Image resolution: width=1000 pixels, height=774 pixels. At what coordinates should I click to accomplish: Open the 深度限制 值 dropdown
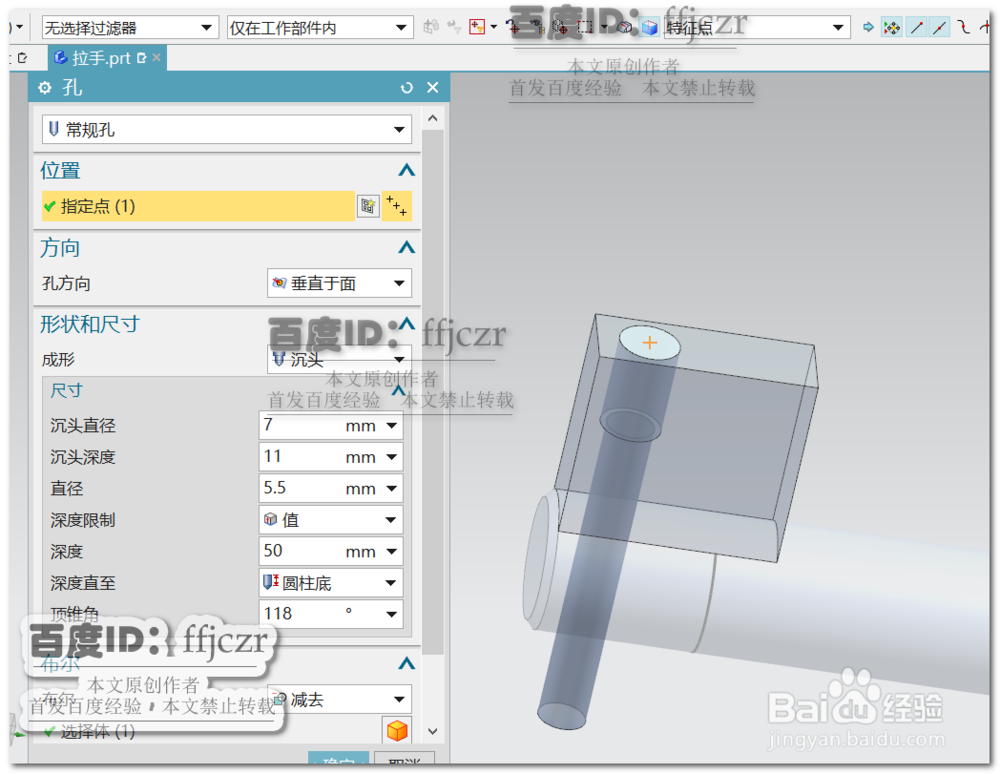(331, 520)
